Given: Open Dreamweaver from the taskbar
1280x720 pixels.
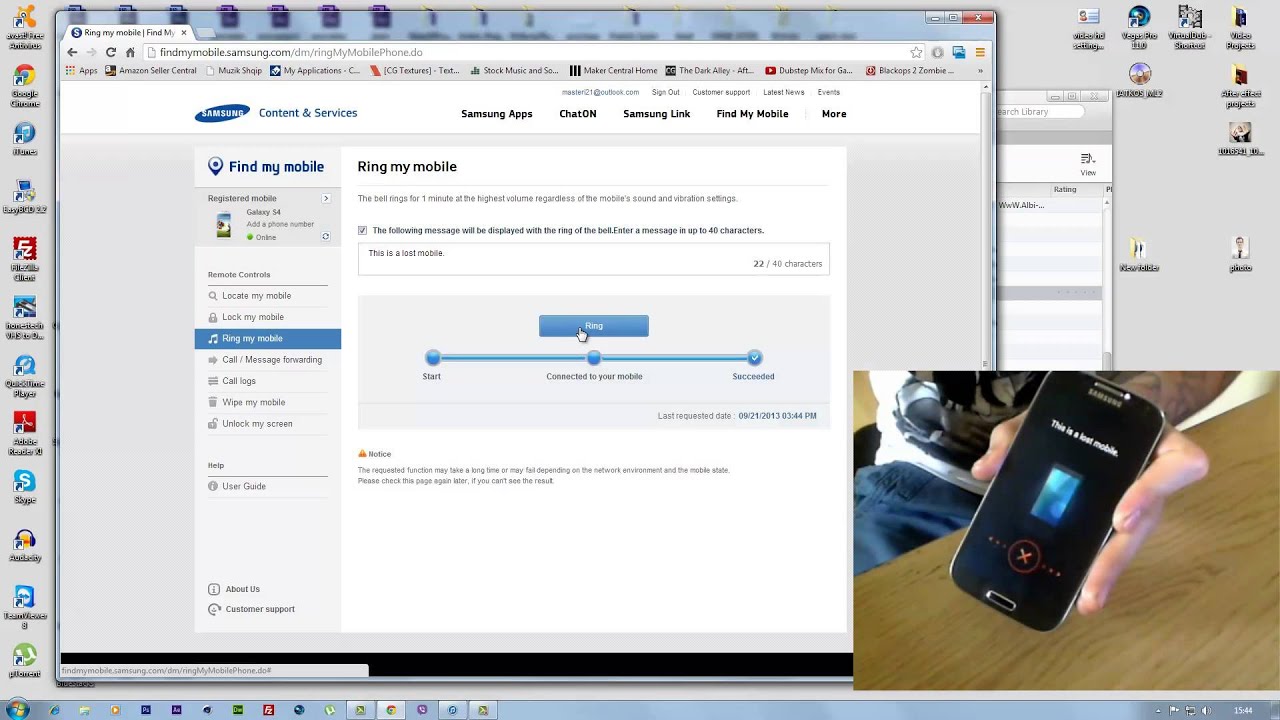Looking at the screenshot, I should pyautogui.click(x=238, y=710).
